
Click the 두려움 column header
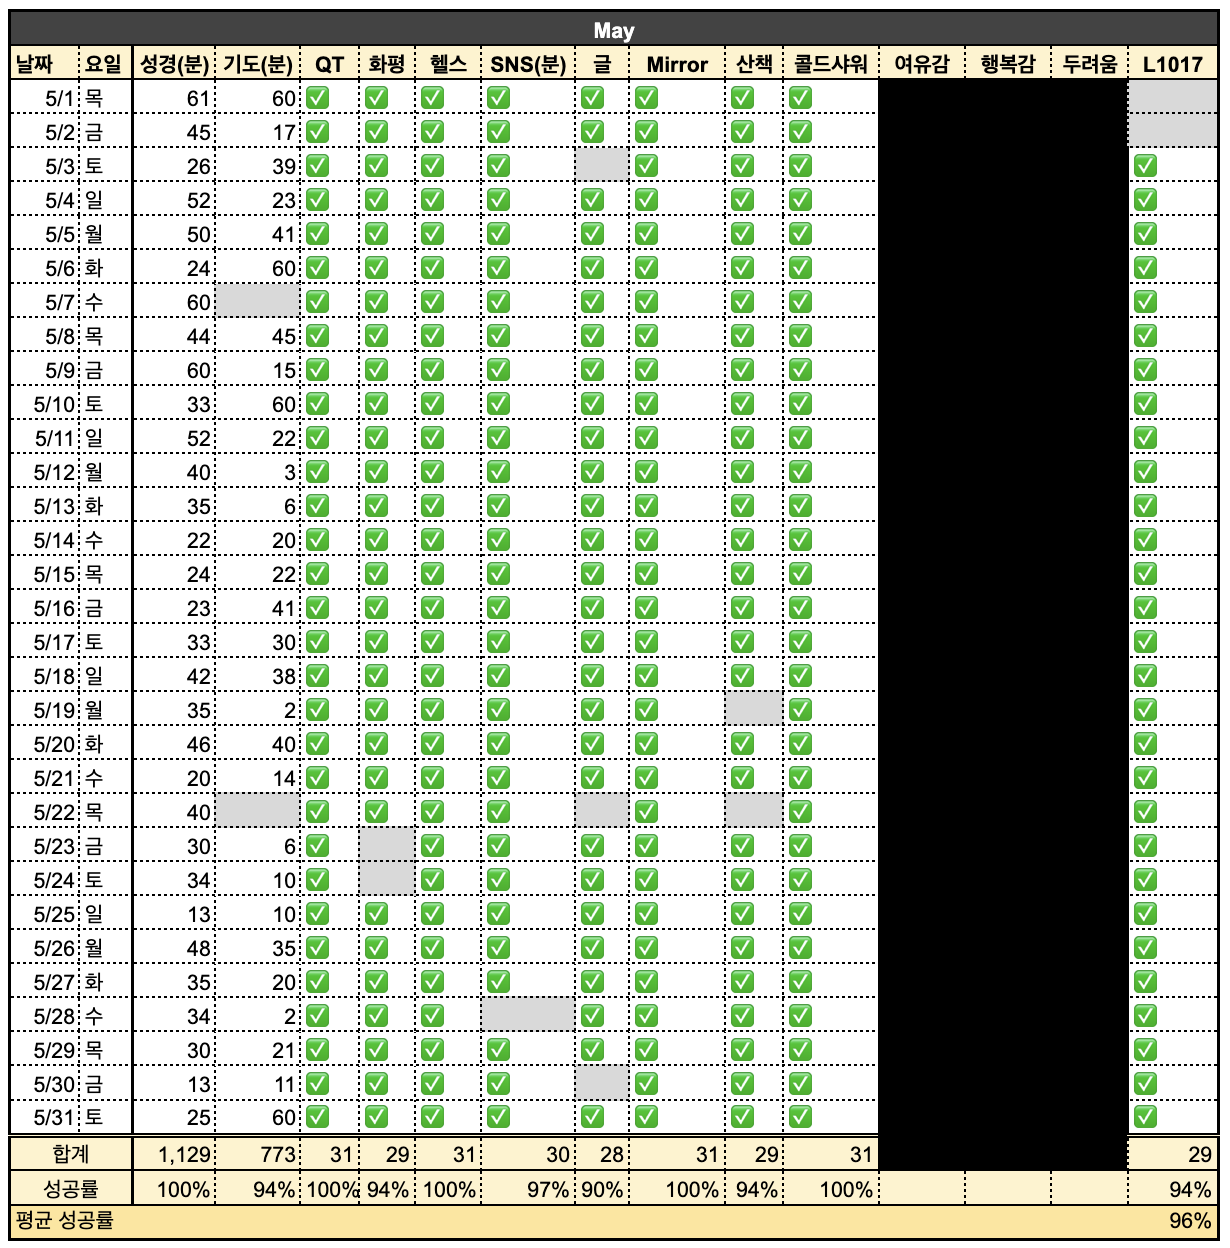pos(1090,64)
